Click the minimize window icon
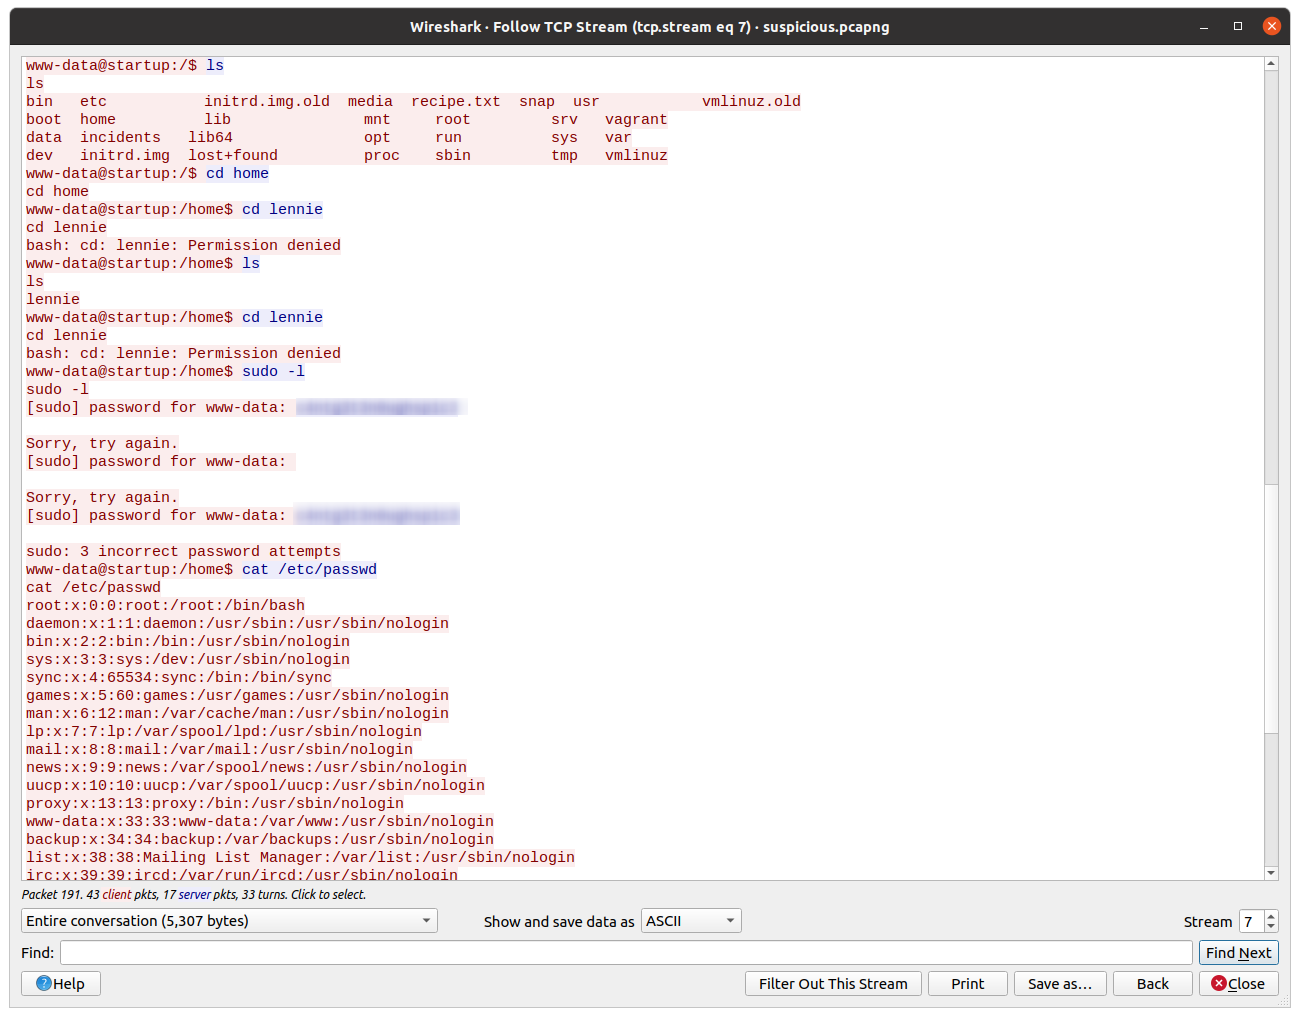The width and height of the screenshot is (1300, 1017). coord(1204,26)
